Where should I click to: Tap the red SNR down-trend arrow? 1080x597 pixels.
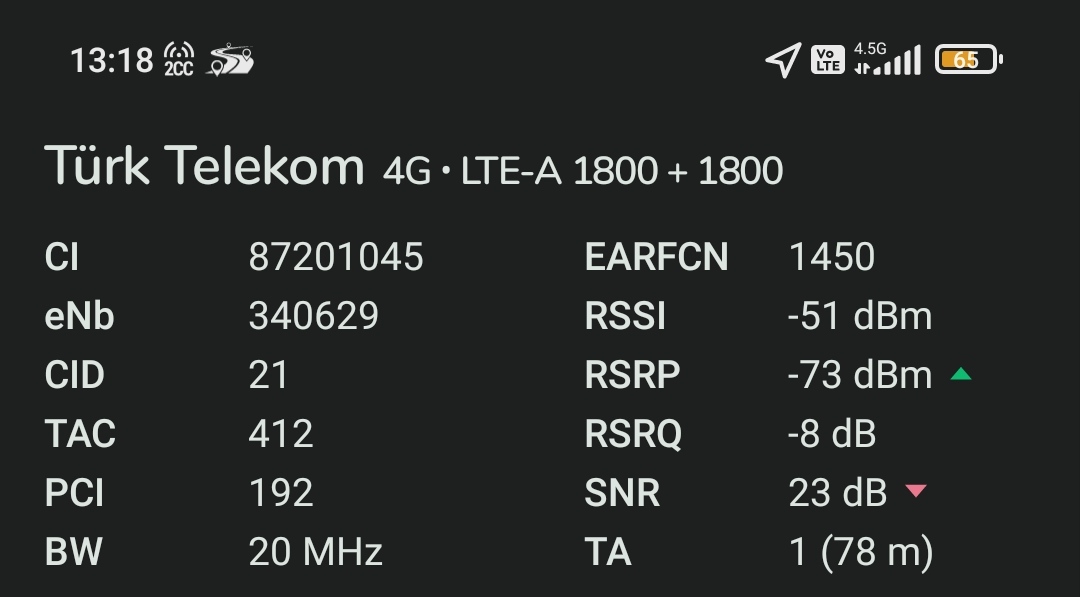point(915,490)
